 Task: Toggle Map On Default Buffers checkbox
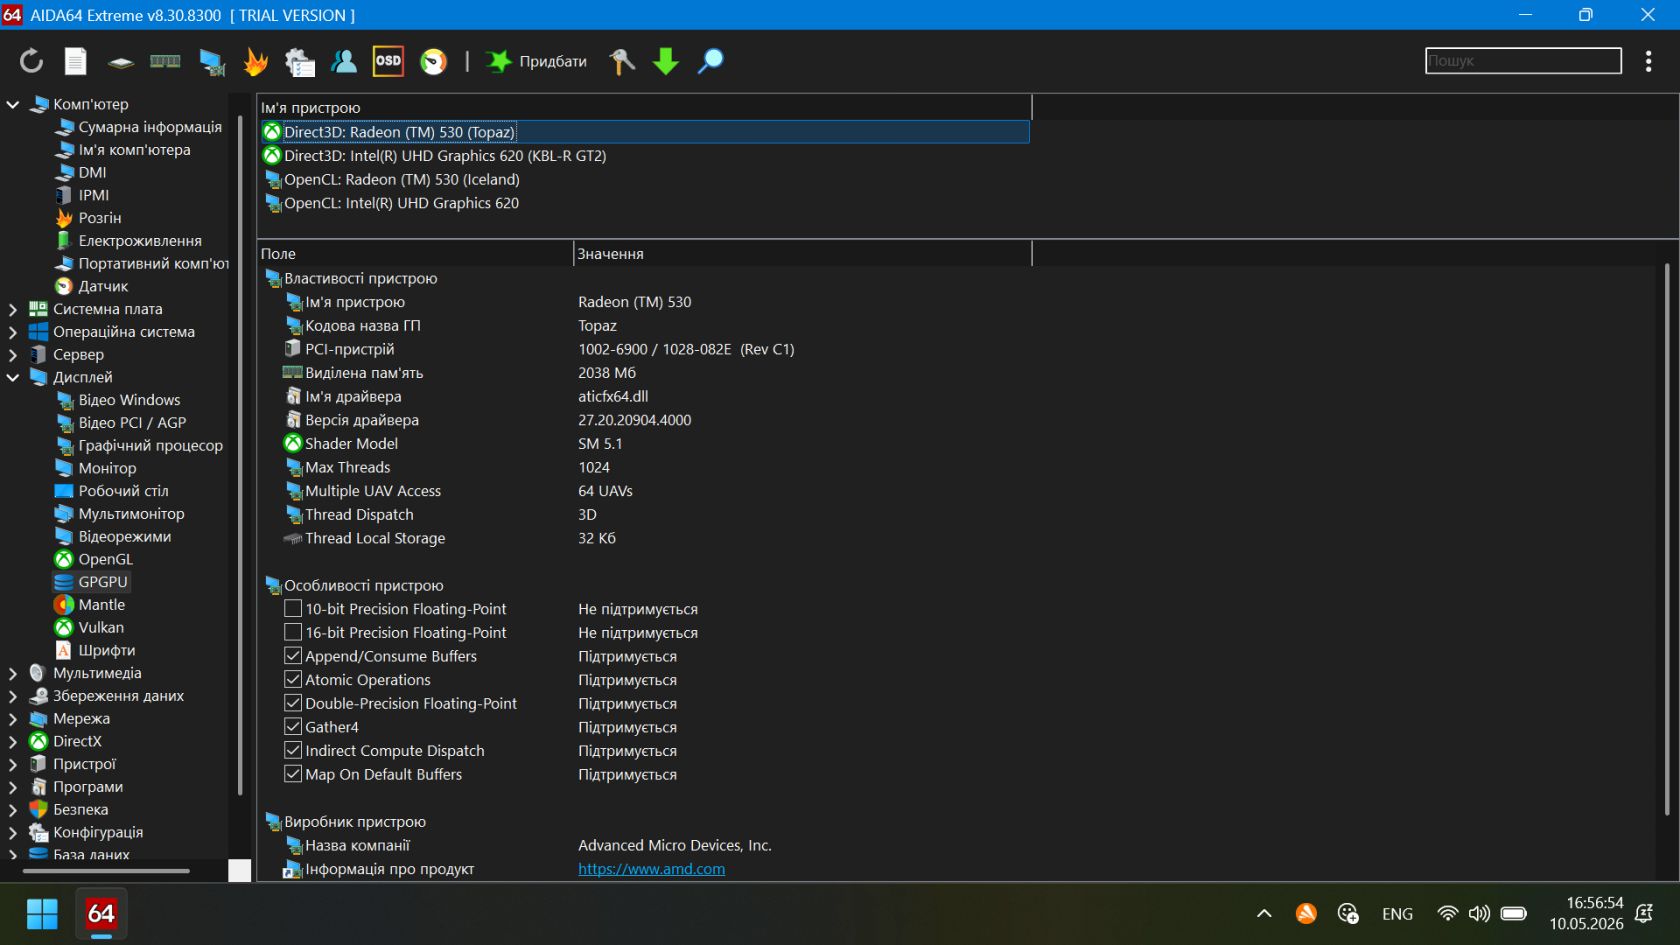pyautogui.click(x=293, y=774)
